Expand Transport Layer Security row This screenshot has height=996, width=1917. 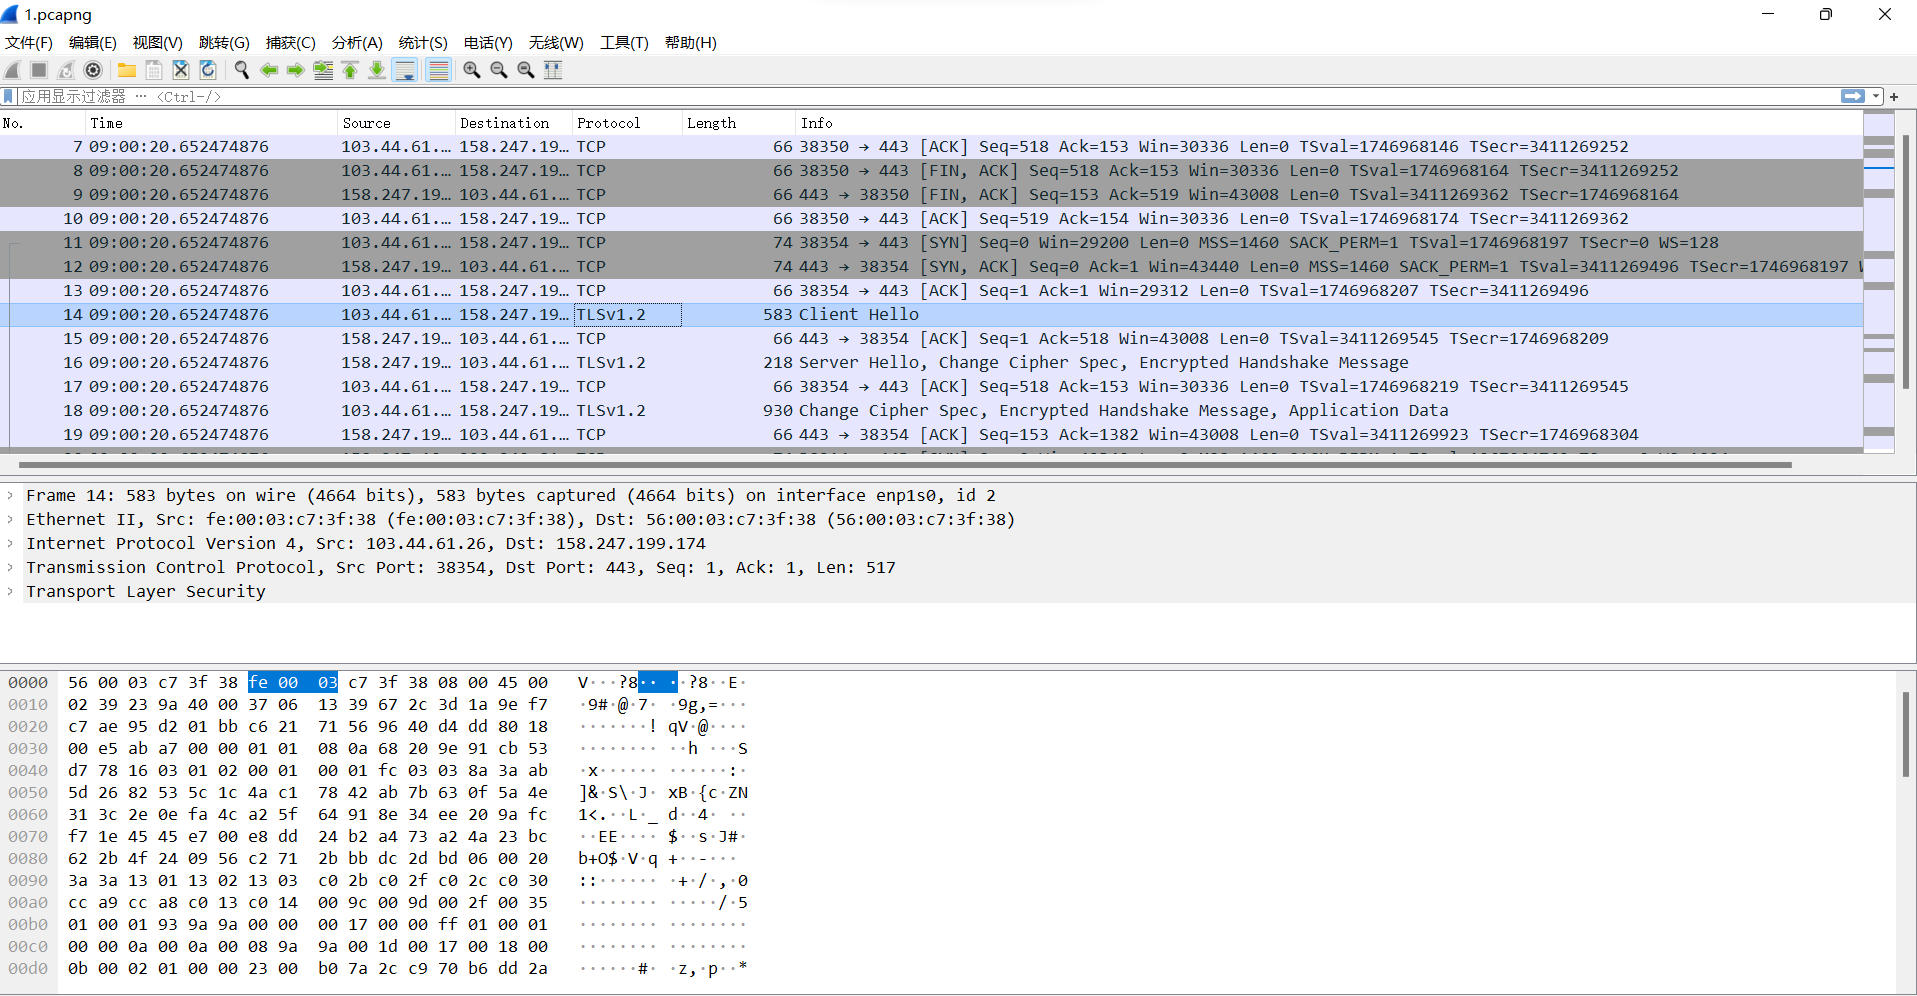(10, 592)
